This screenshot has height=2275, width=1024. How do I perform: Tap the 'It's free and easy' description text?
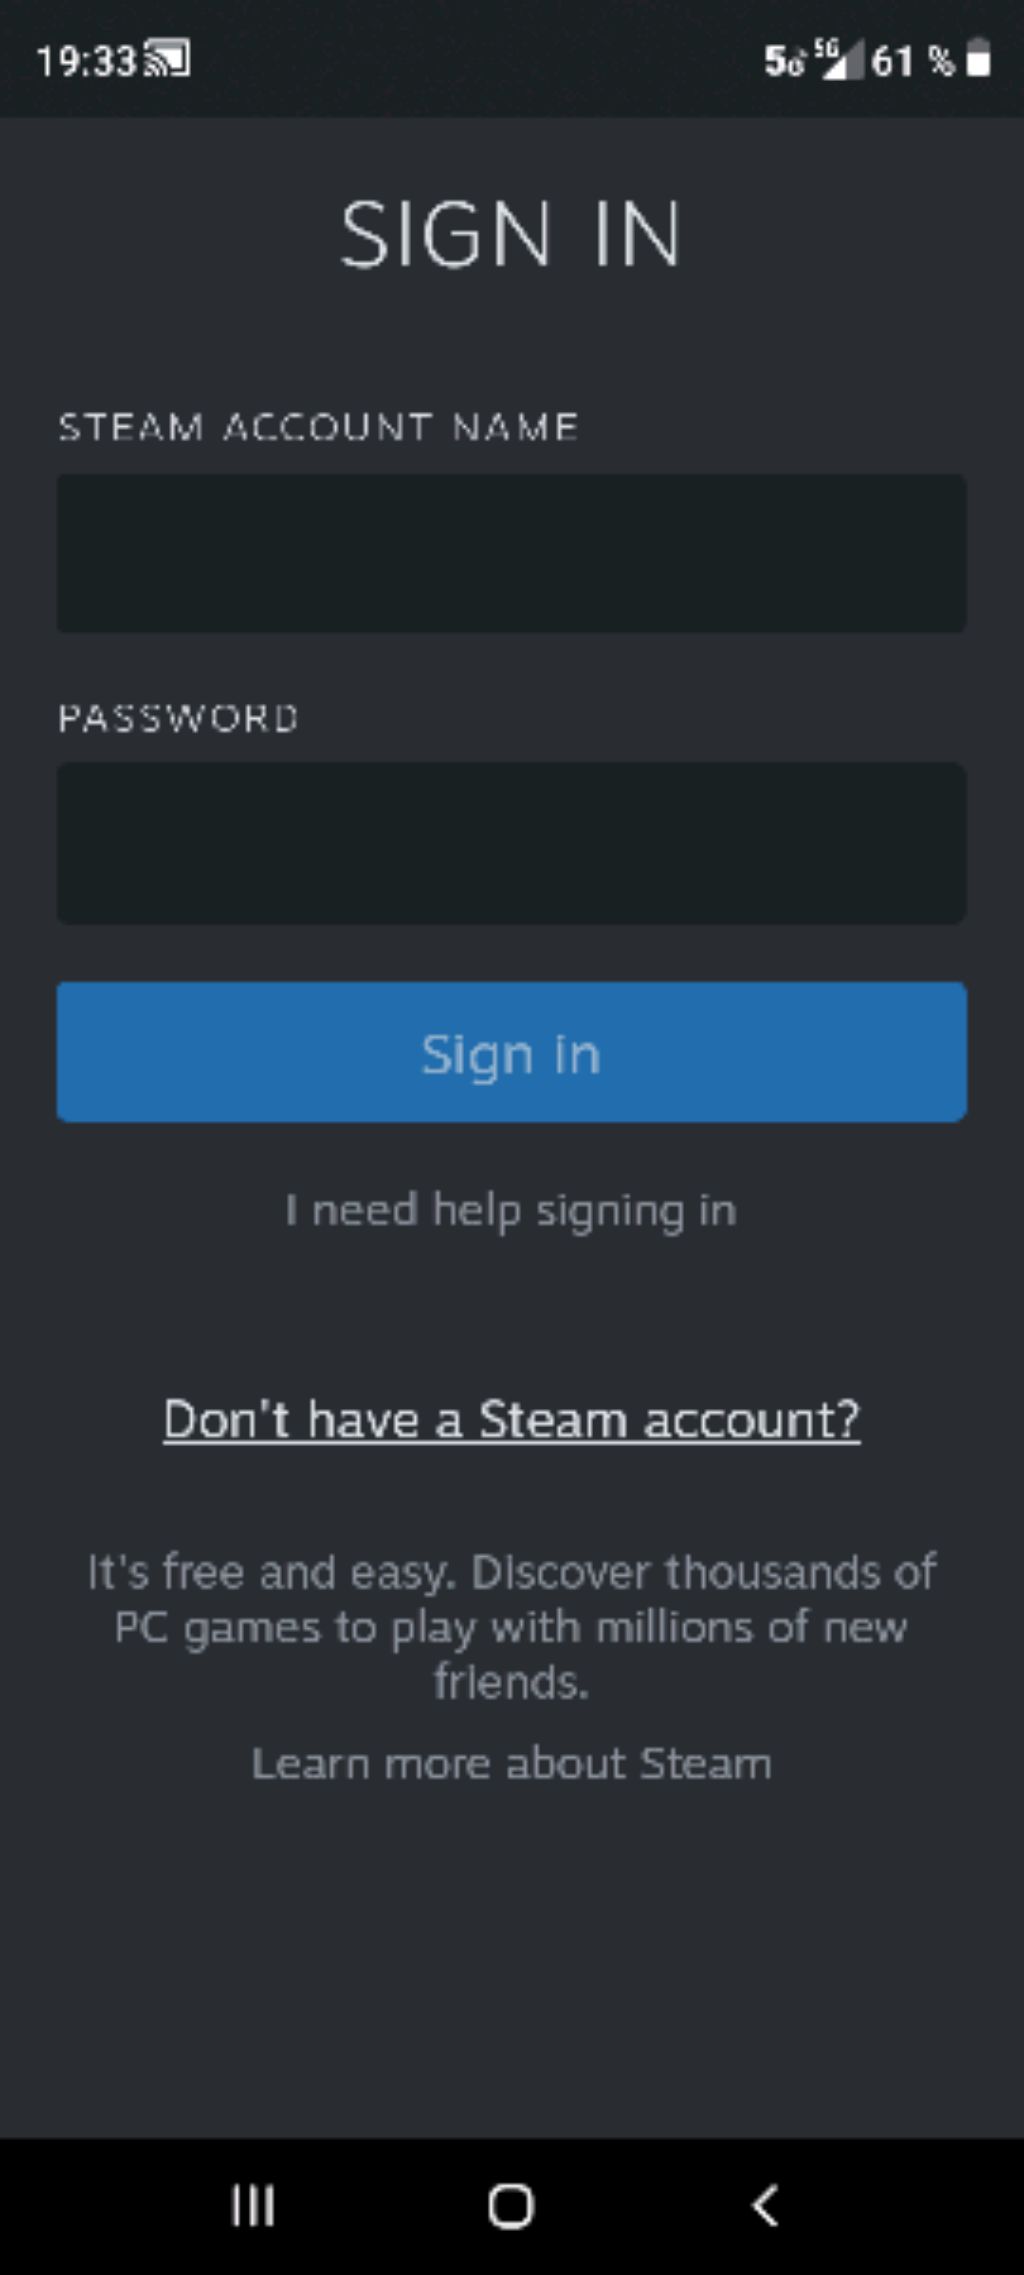click(511, 1627)
